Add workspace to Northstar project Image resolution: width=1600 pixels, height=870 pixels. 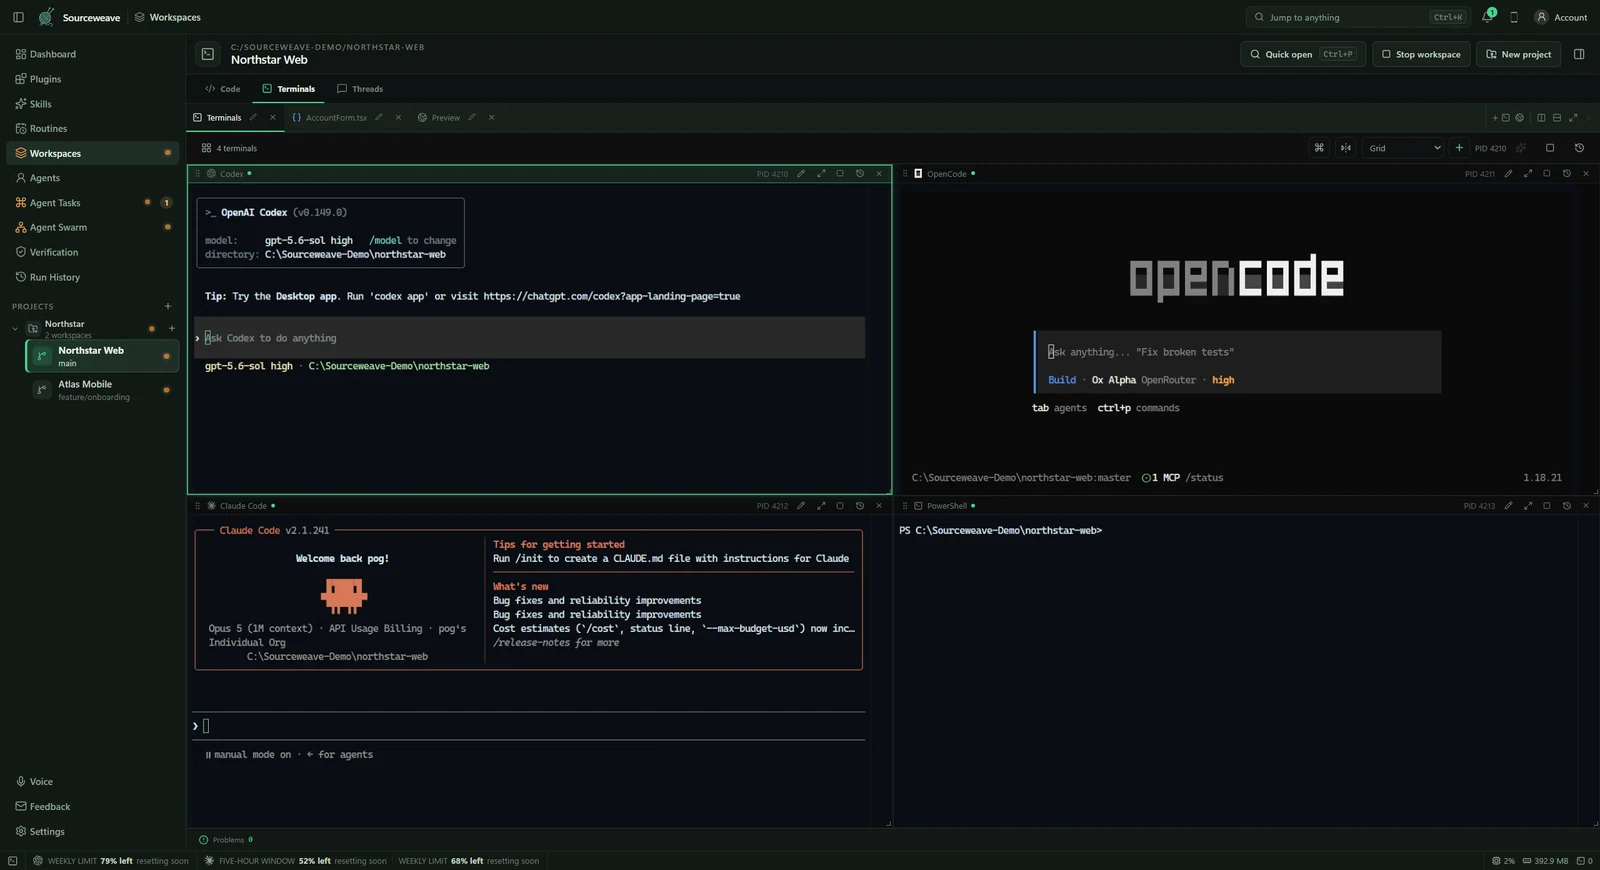coord(172,328)
